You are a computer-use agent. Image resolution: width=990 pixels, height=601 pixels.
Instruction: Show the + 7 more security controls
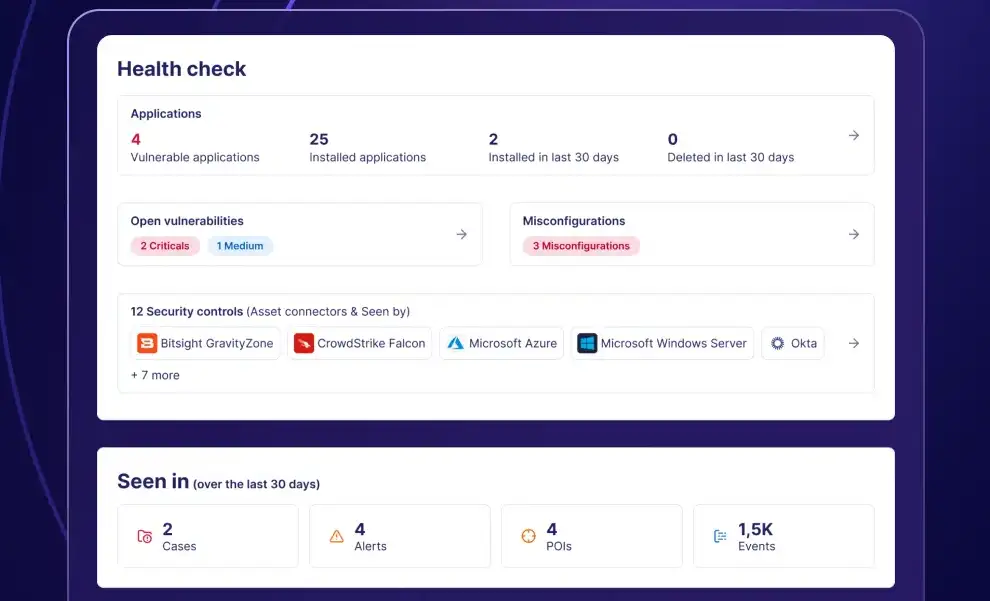click(x=155, y=375)
